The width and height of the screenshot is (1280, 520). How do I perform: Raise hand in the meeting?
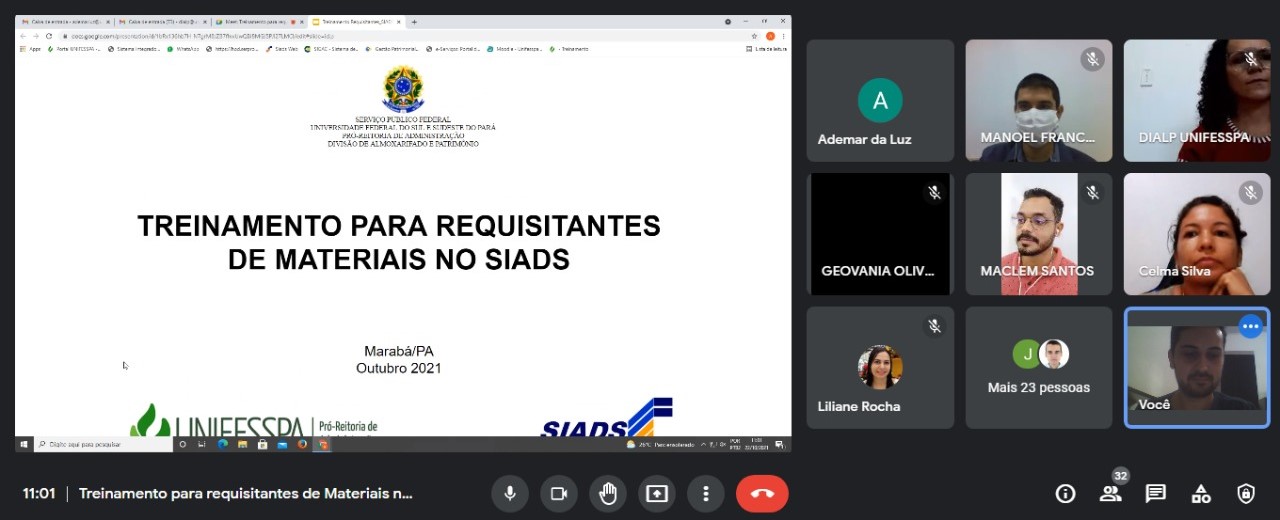[608, 493]
